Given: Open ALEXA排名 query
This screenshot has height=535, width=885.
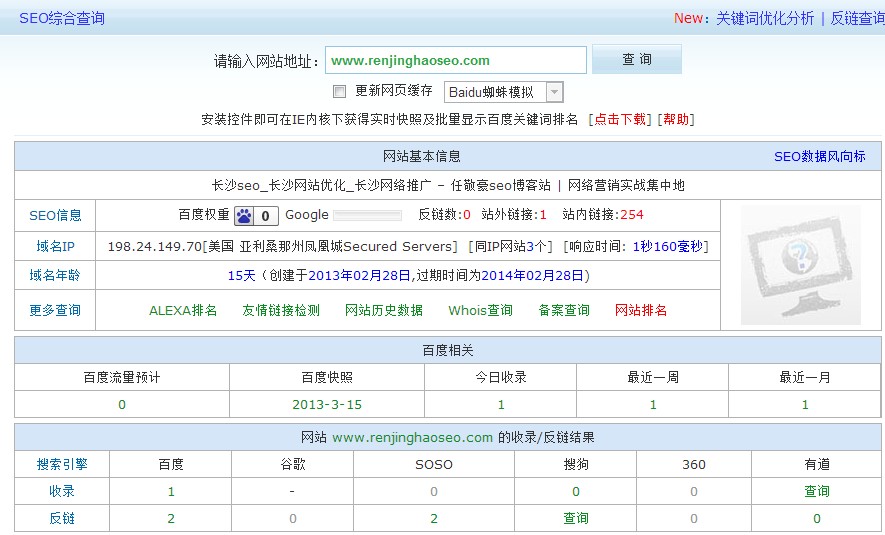Looking at the screenshot, I should [x=183, y=310].
